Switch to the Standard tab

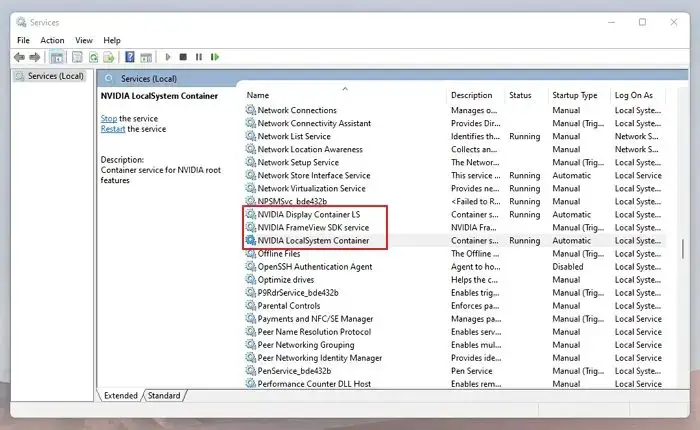click(x=164, y=396)
